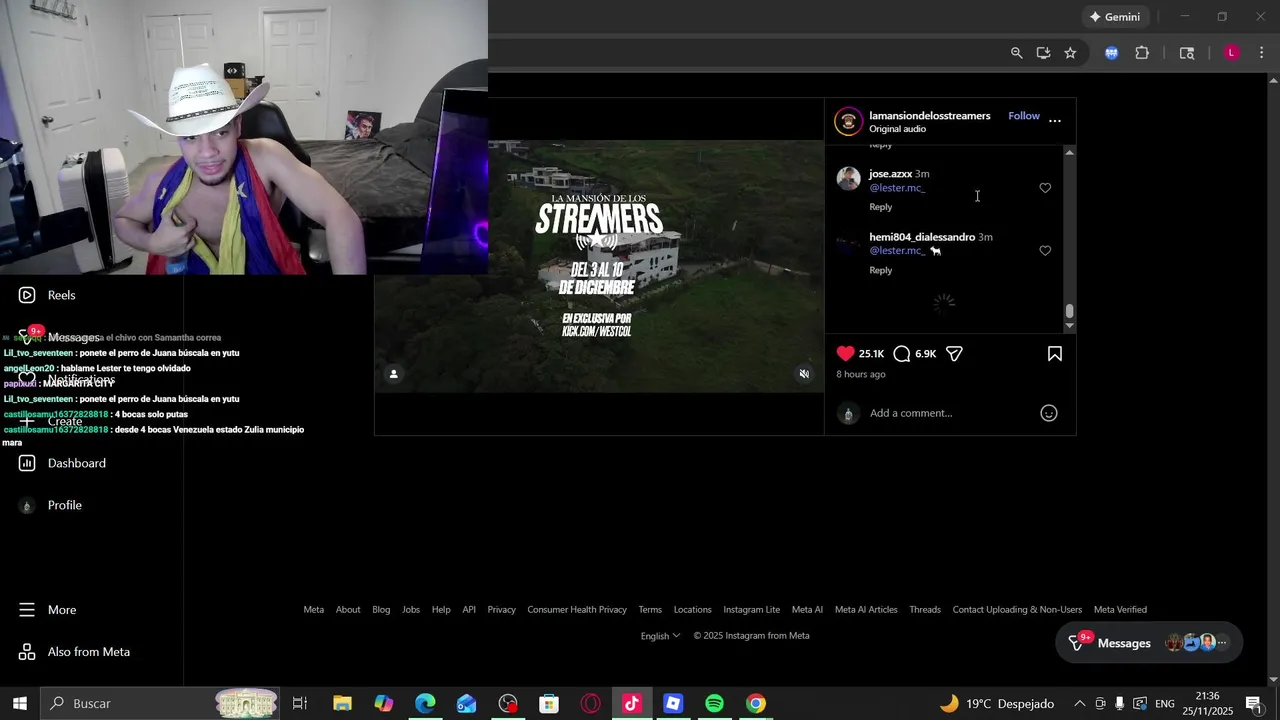The image size is (1280, 720).
Task: Click the comment bubble icon on post
Action: [x=902, y=354]
